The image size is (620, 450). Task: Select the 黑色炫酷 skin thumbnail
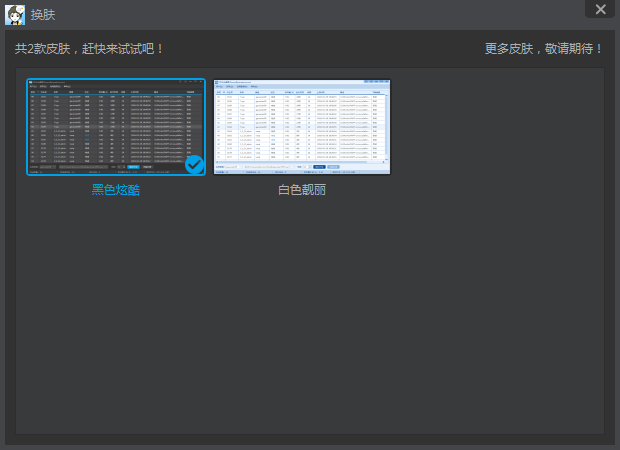pyautogui.click(x=116, y=127)
